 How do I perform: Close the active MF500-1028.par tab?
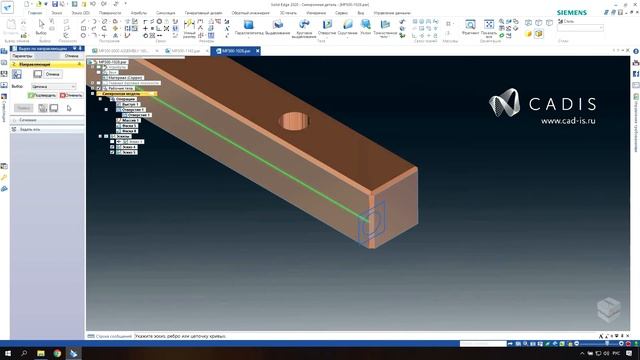[258, 51]
